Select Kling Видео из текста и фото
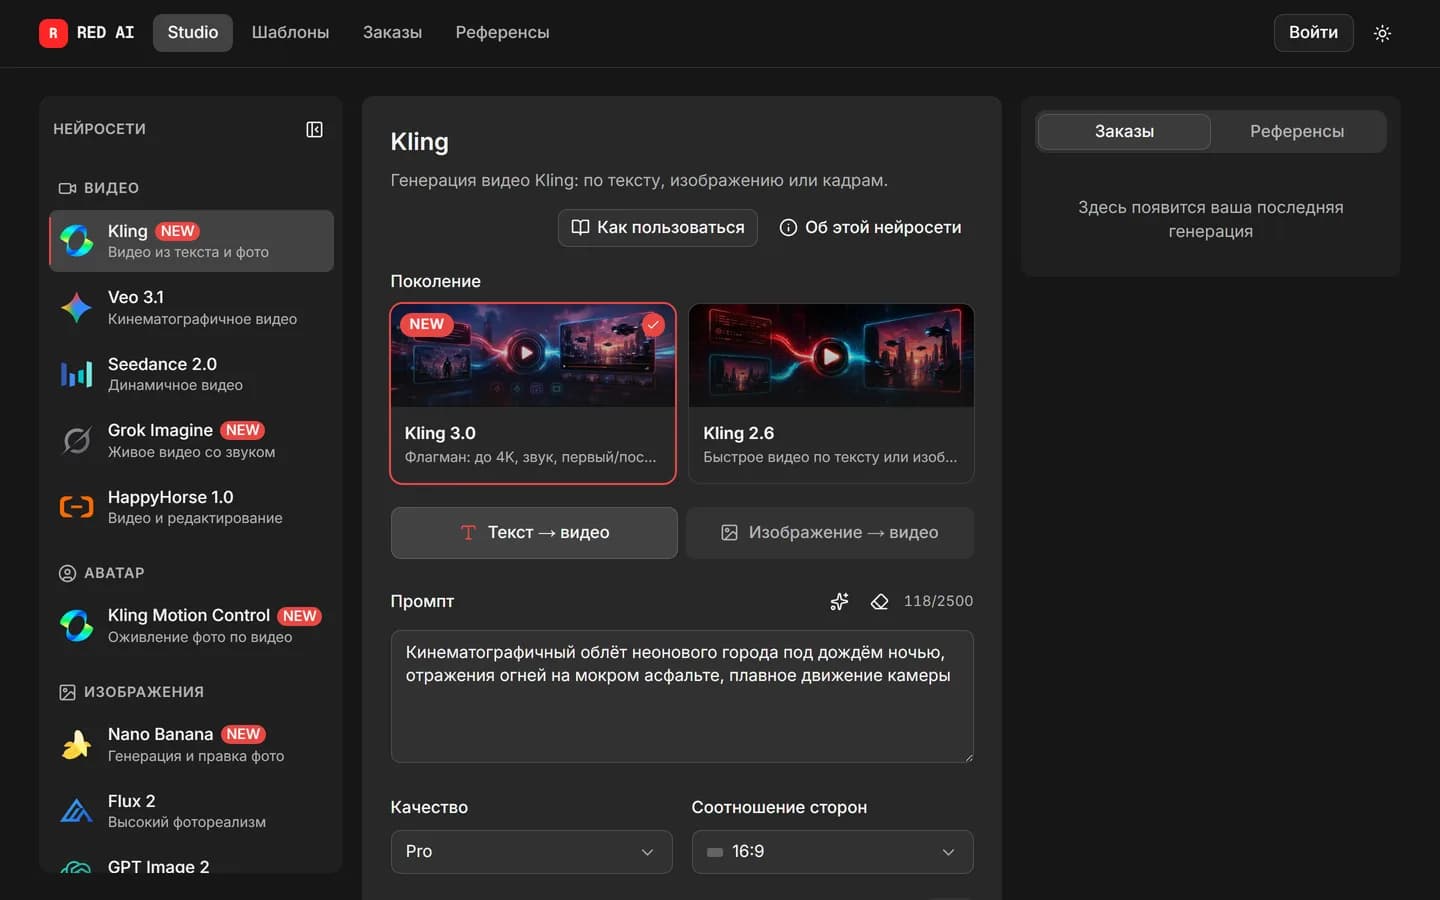Screen dimensions: 1440x900 tap(191, 241)
